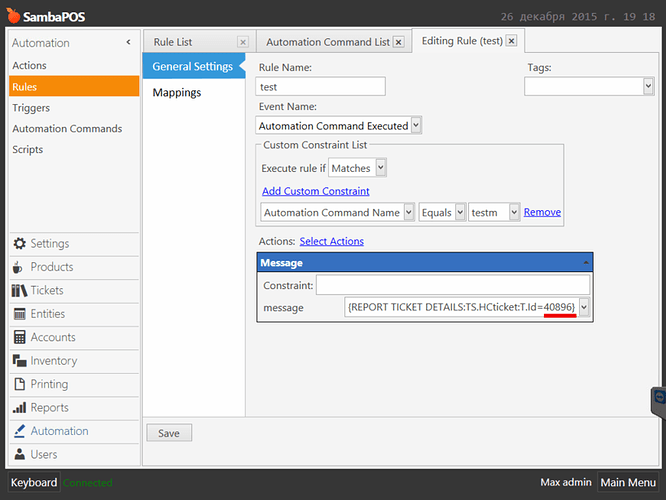Open Accounts via the calculator icon
Viewport: 666px width, 500px height.
pyautogui.click(x=20, y=337)
